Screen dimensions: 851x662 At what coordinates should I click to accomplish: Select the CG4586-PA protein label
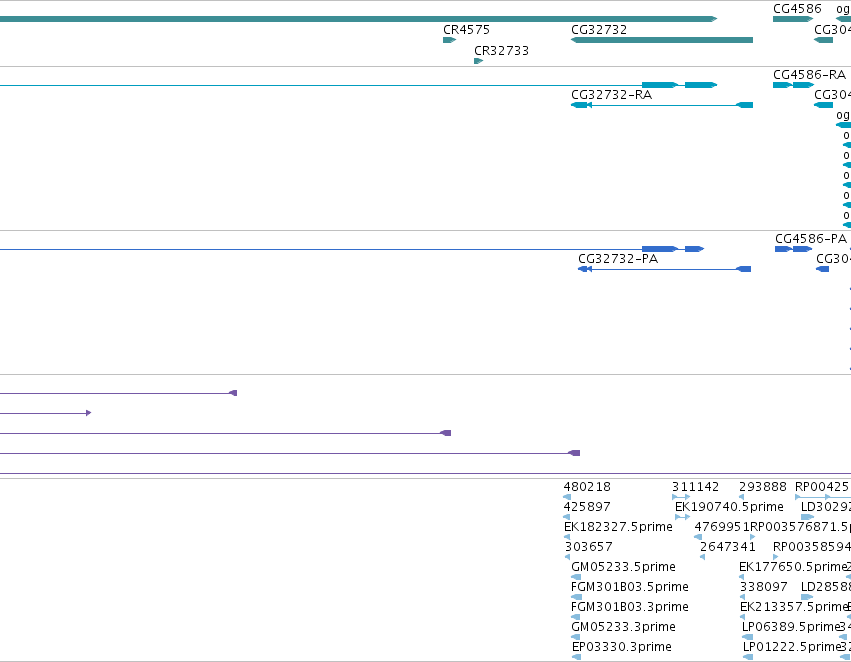point(811,239)
